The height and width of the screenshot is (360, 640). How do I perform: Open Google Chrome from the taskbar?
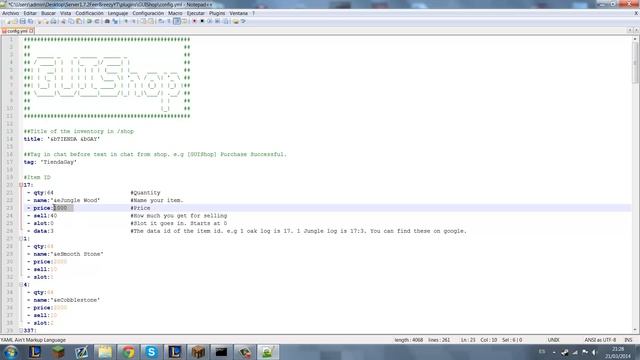(x=128, y=352)
